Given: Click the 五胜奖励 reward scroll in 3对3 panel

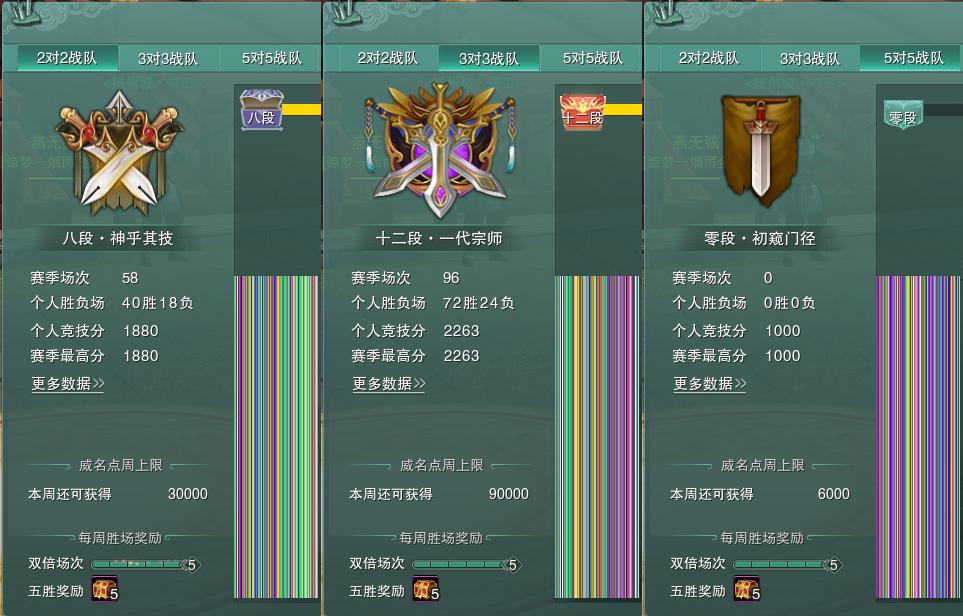Looking at the screenshot, I should point(426,589).
